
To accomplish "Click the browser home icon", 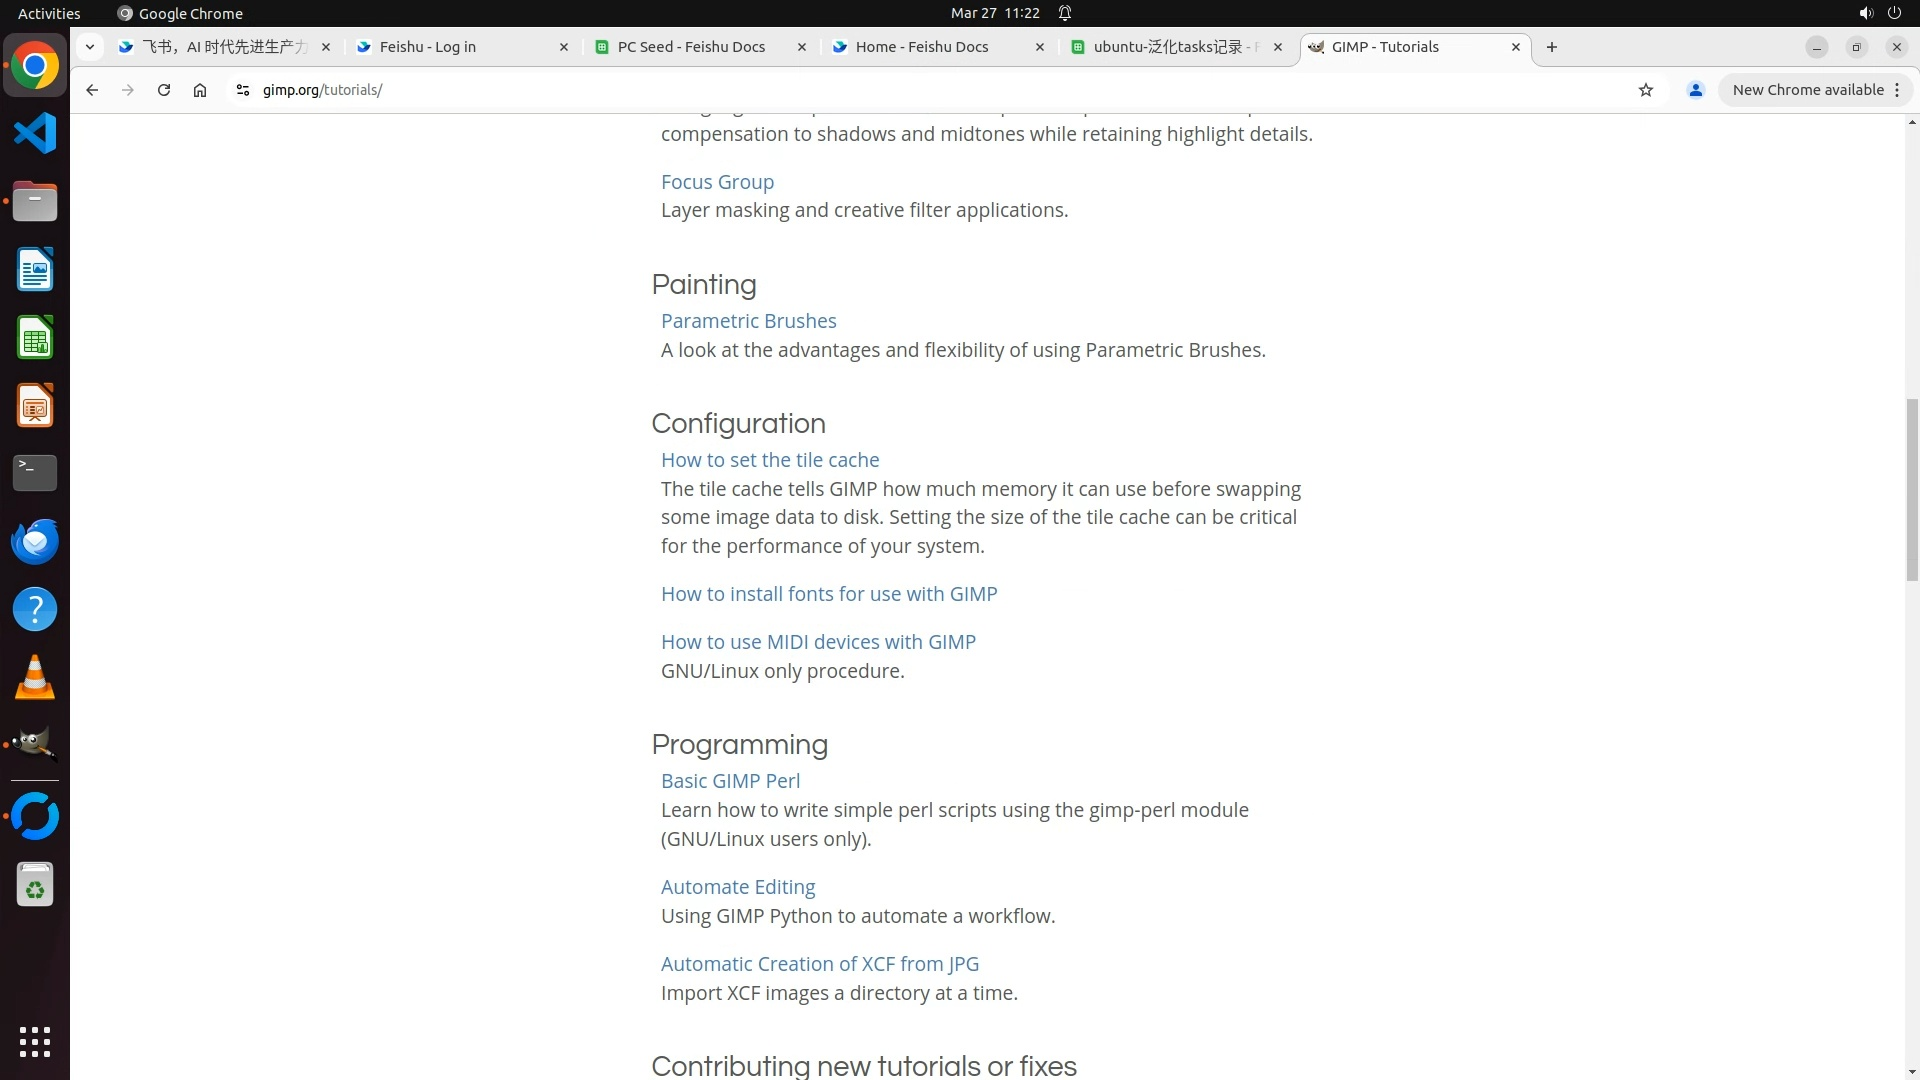I will (200, 90).
